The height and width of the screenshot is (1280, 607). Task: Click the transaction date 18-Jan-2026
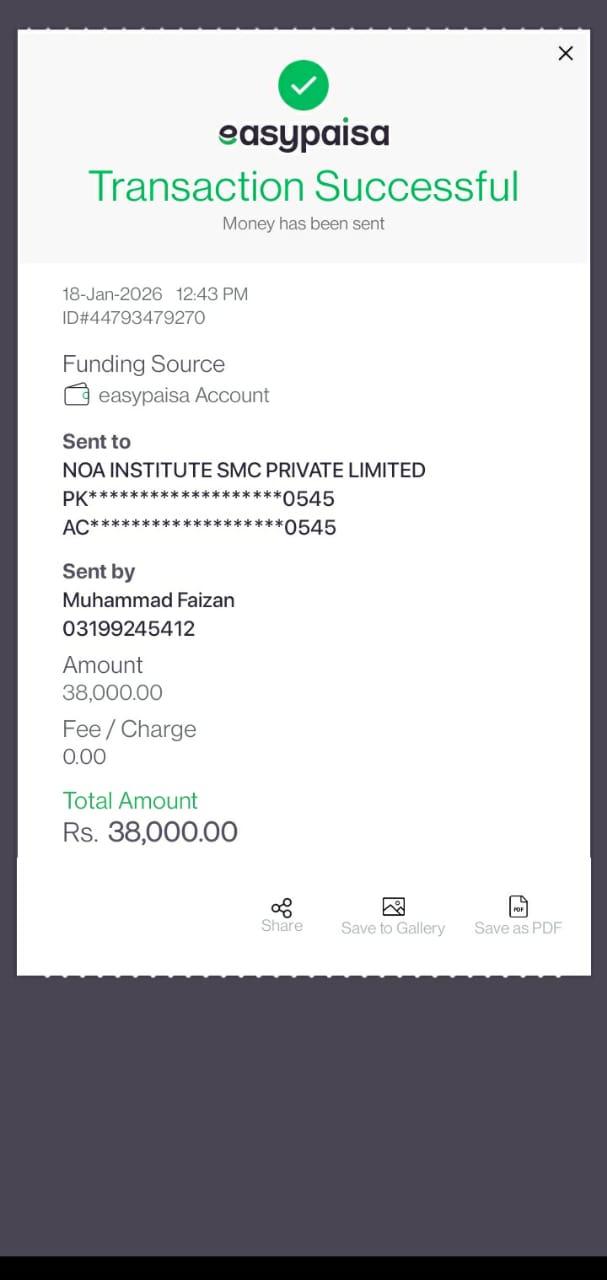[x=112, y=294]
